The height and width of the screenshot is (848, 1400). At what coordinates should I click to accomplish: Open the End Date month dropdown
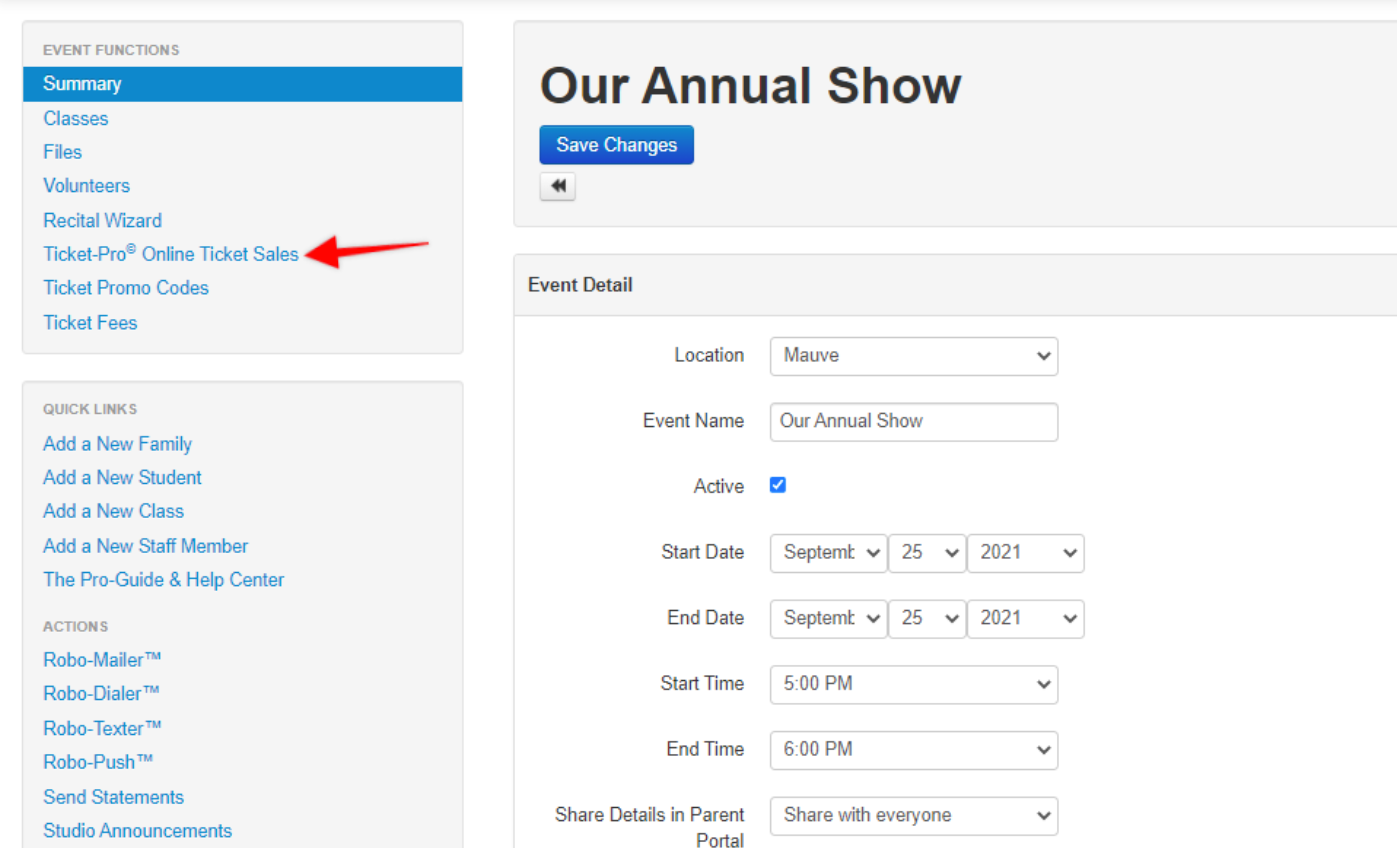click(828, 619)
